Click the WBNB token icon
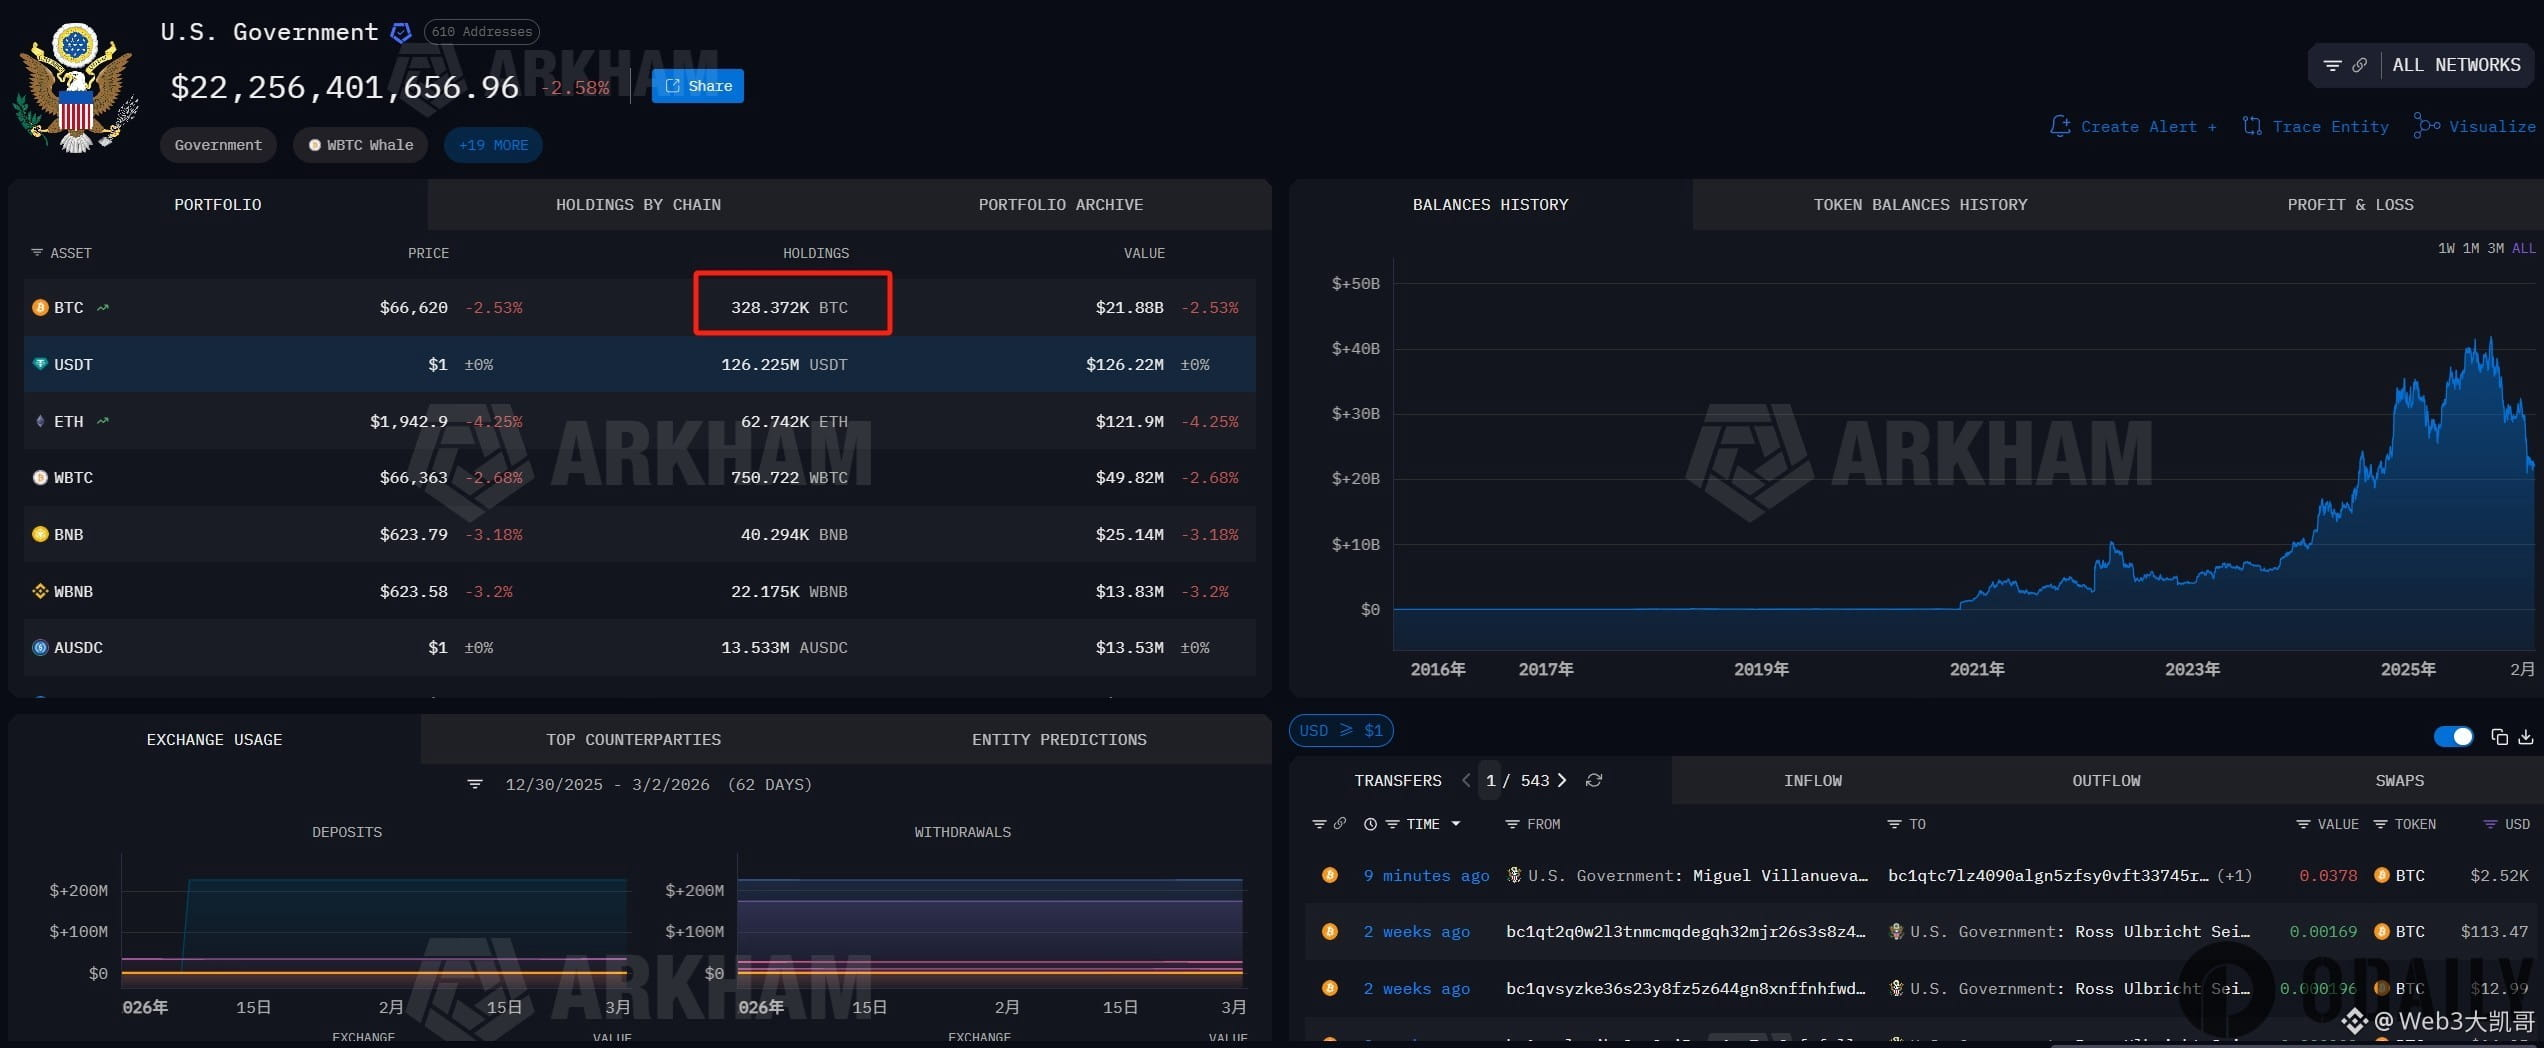This screenshot has width=2544, height=1048. 40,592
